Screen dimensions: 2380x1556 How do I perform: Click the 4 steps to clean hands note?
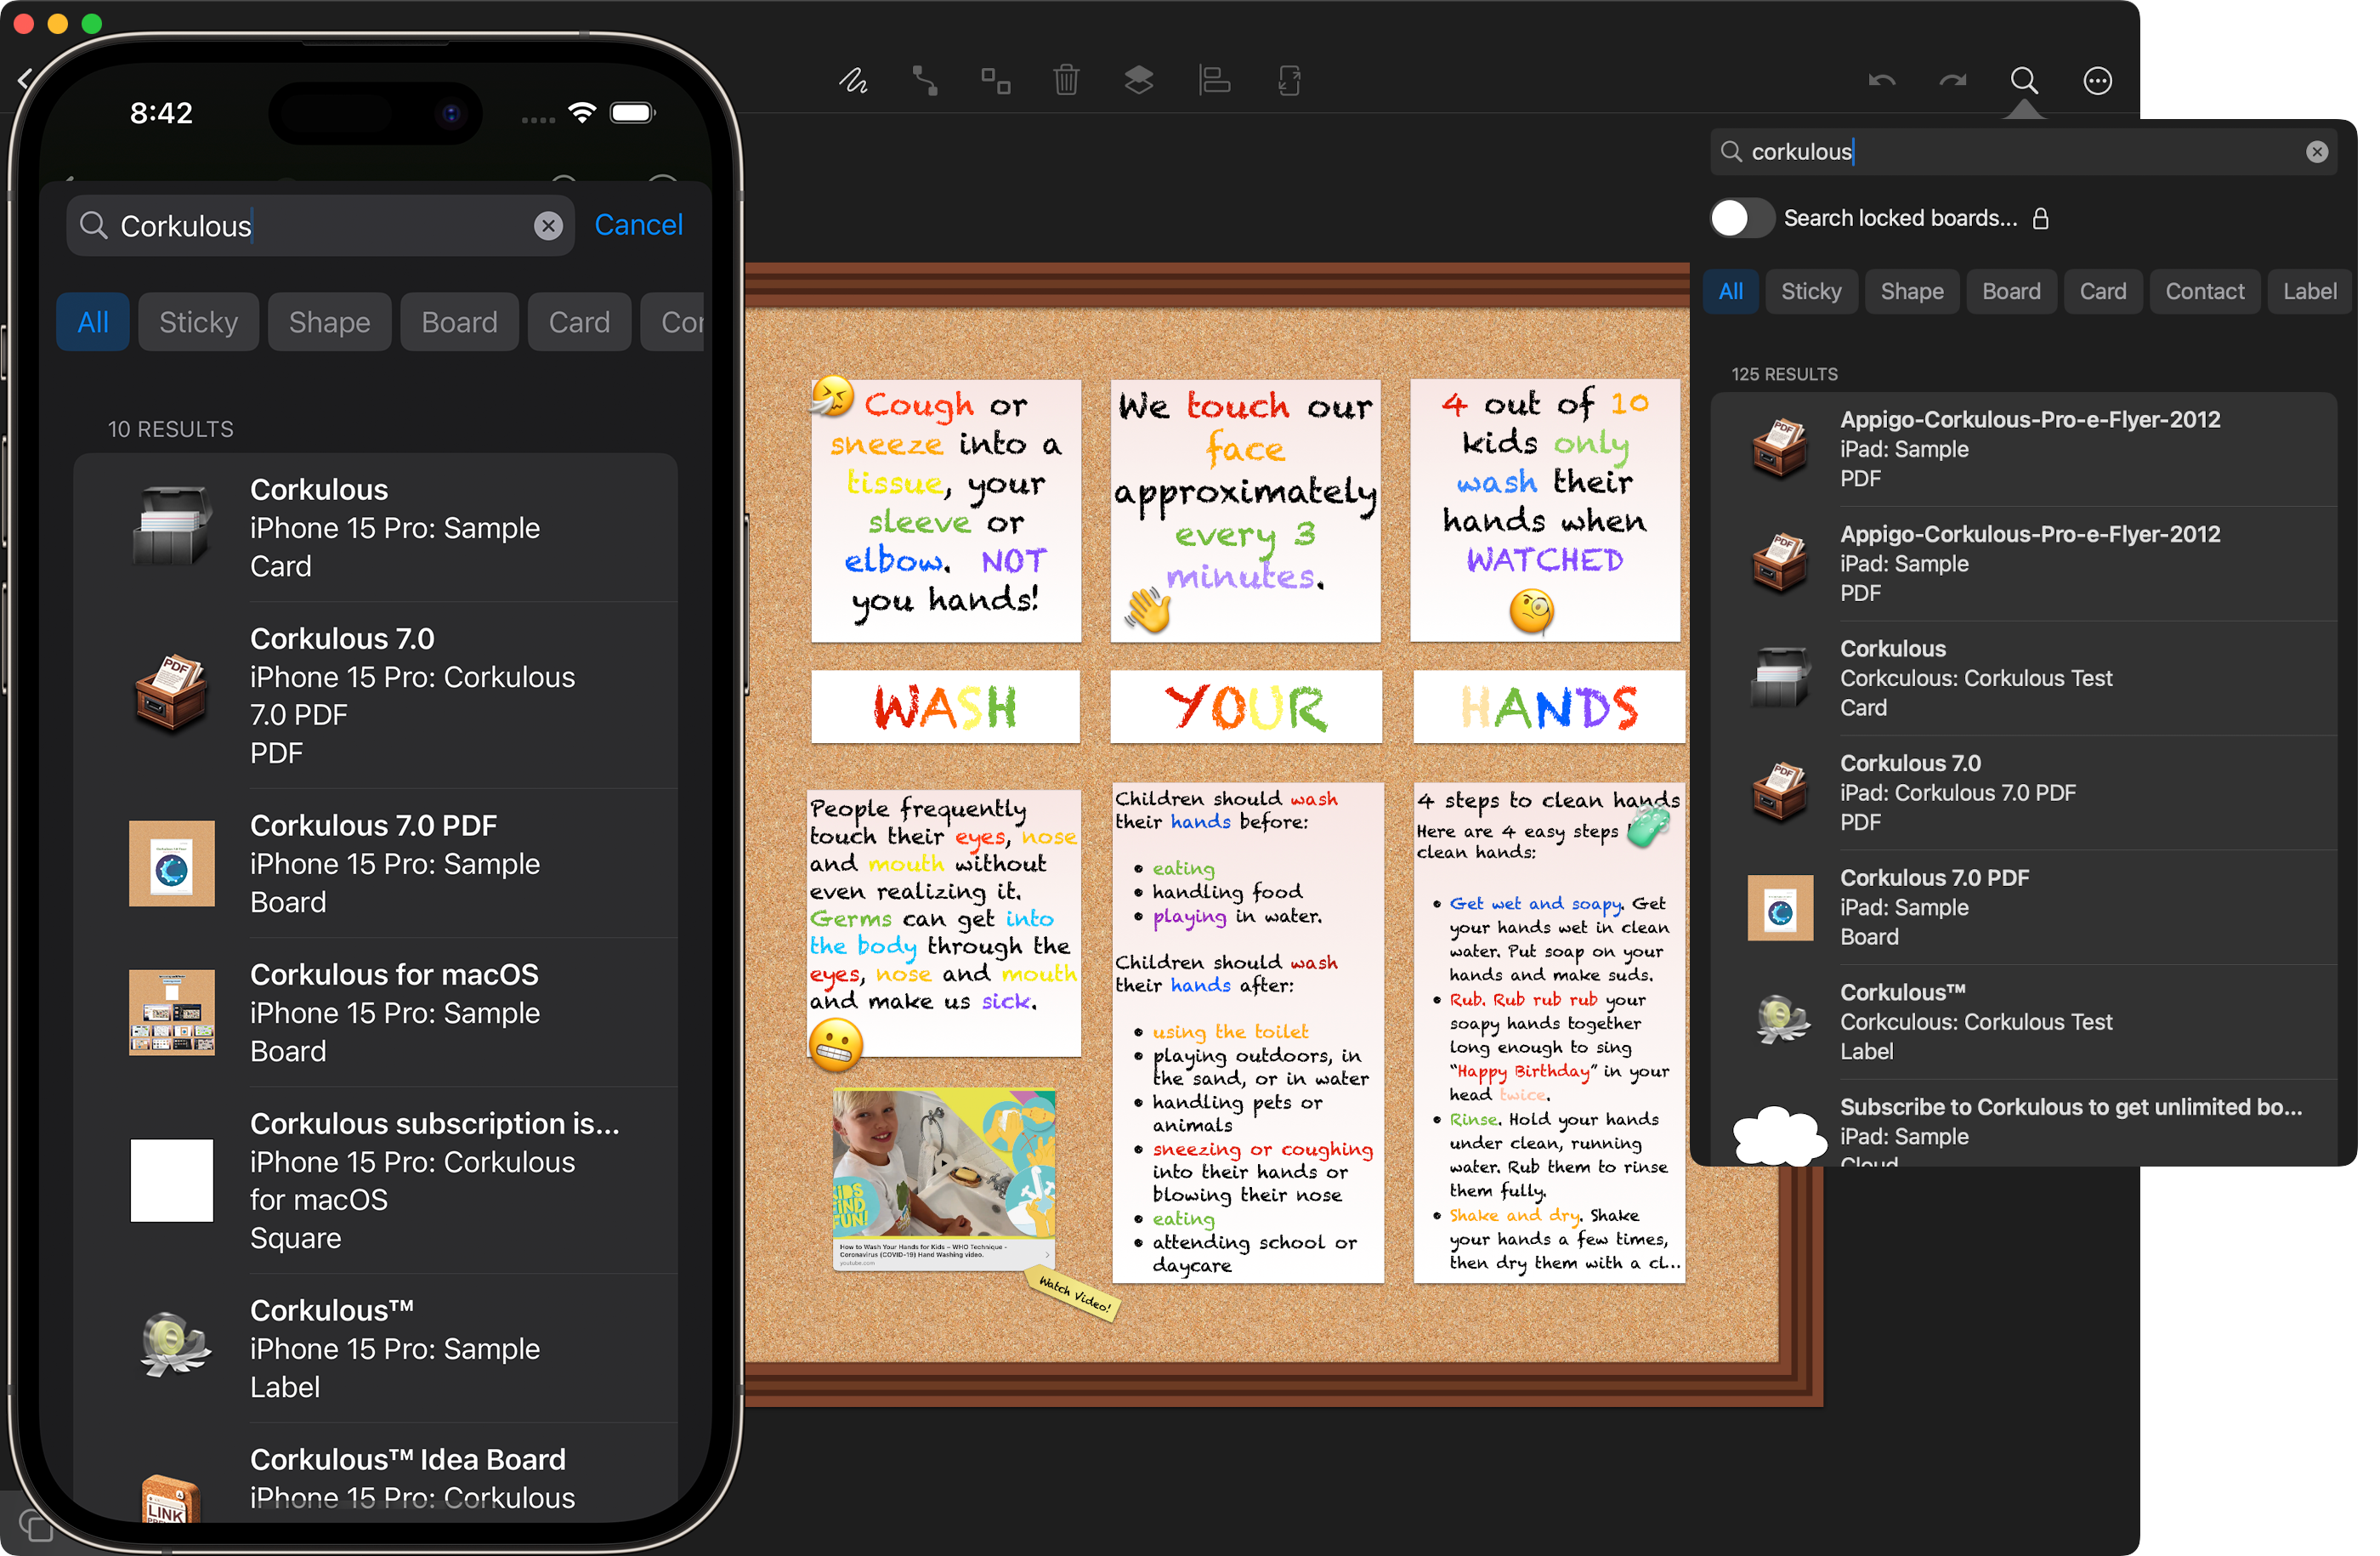point(1549,1034)
